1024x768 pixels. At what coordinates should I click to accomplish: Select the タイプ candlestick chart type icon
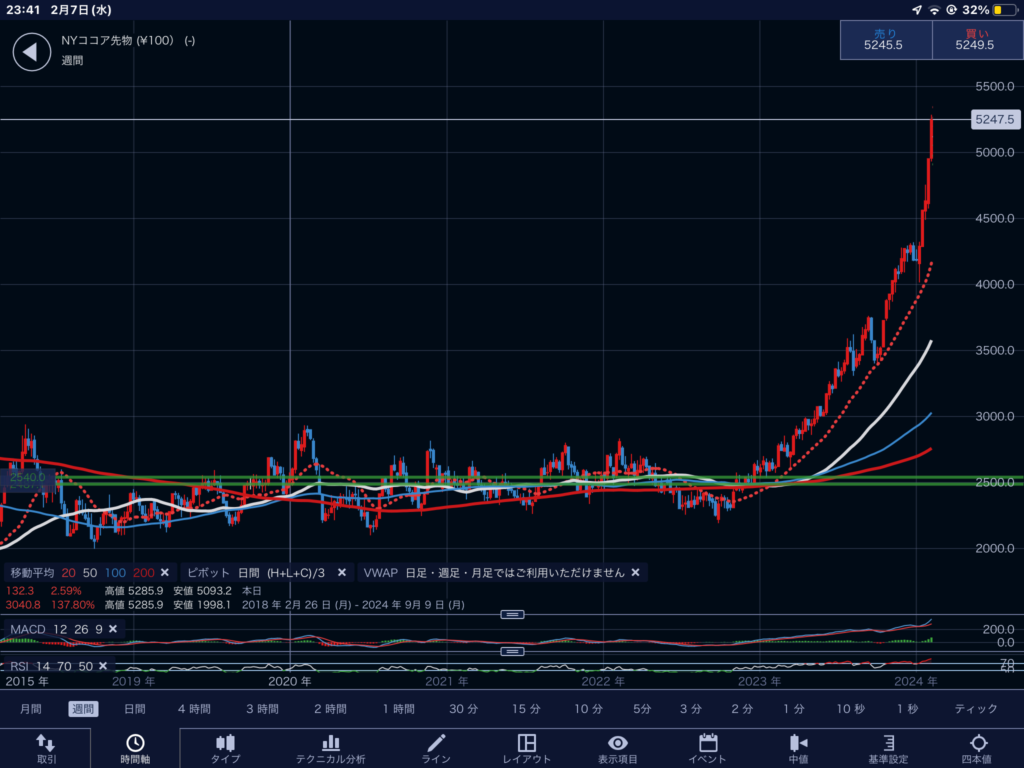click(225, 743)
